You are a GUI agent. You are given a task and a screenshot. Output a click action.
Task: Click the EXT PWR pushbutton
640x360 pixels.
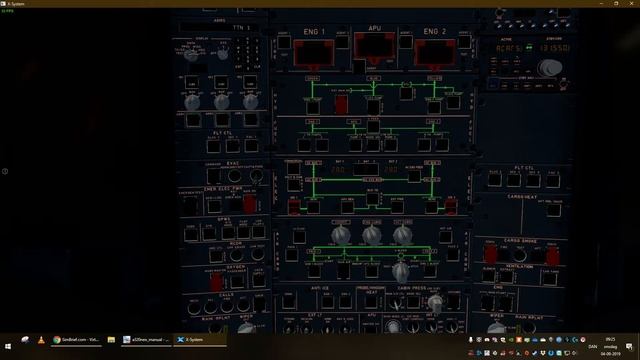point(397,207)
